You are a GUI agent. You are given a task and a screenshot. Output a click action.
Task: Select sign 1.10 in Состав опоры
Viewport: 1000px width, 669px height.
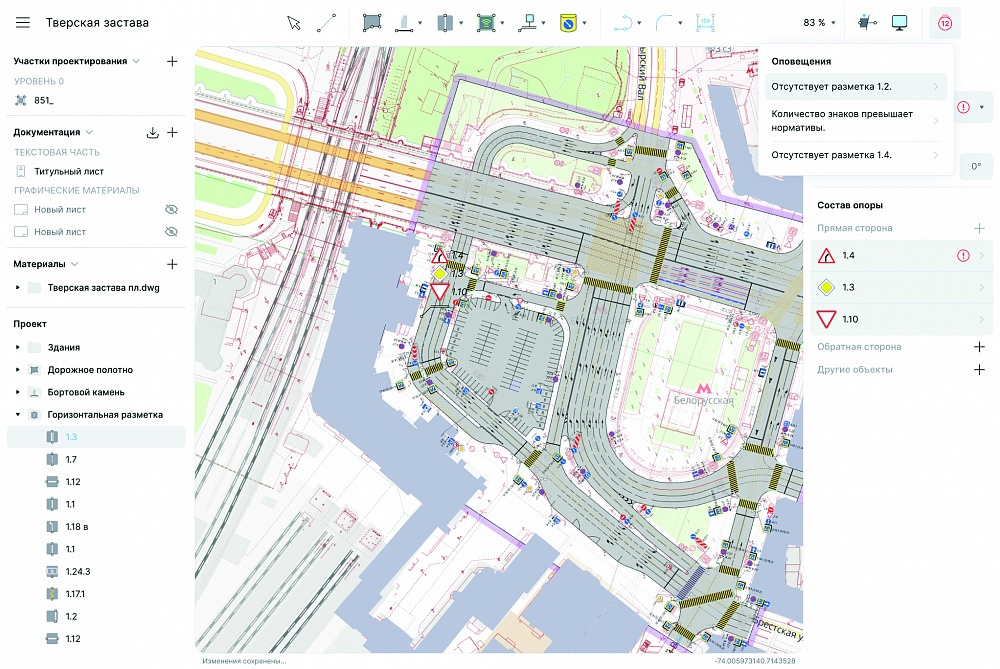(902, 319)
